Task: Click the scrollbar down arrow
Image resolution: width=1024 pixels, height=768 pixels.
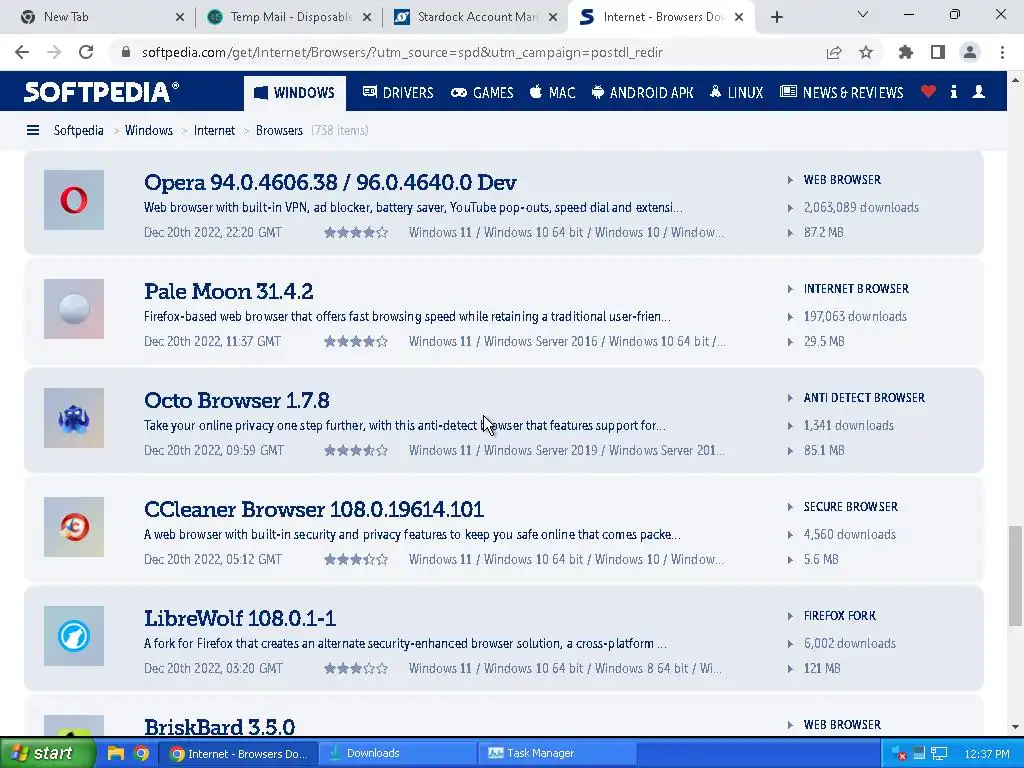Action: [x=1016, y=727]
